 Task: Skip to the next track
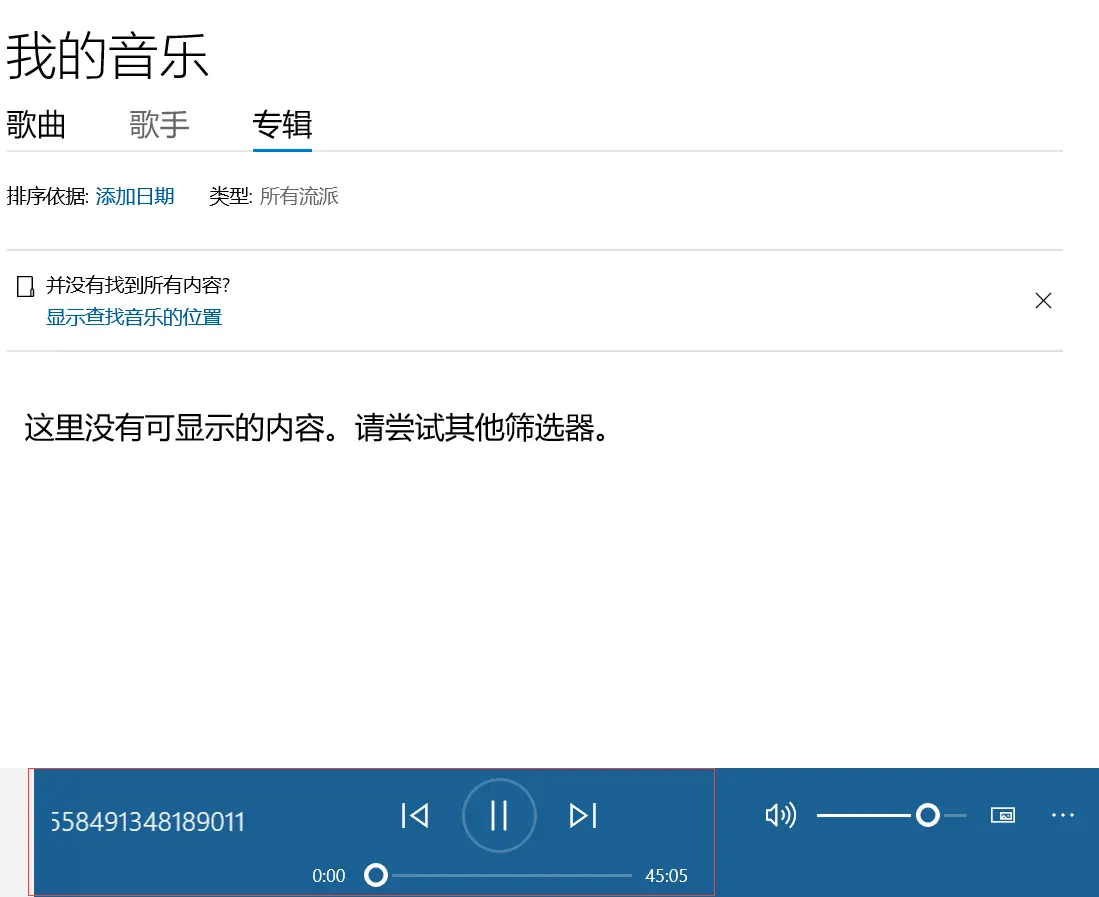[583, 816]
